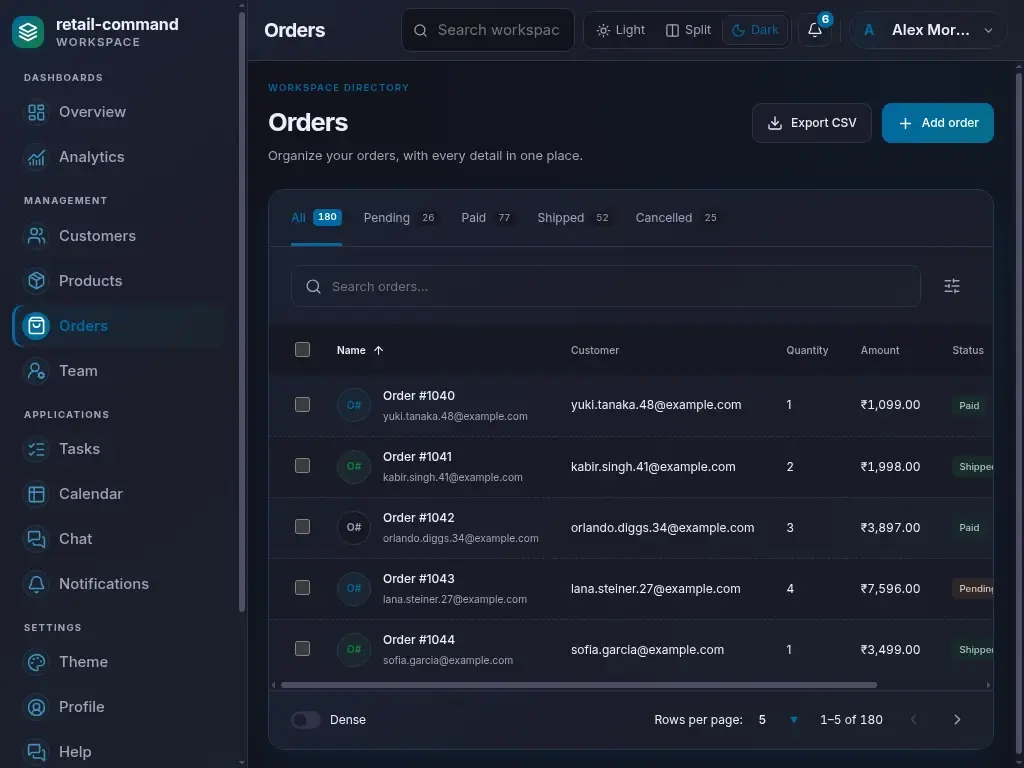Click the magnifier icon in workspace search
The width and height of the screenshot is (1024, 768).
pos(421,31)
